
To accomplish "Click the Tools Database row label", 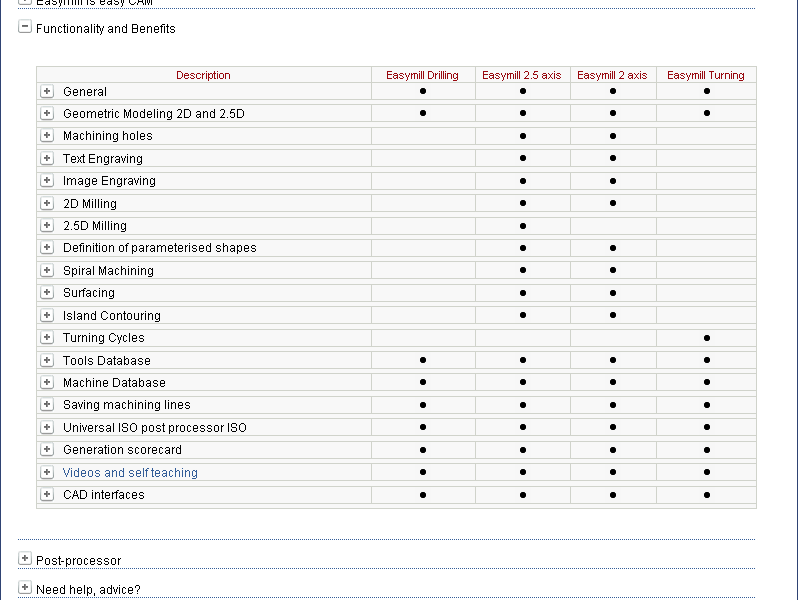I will coord(107,361).
